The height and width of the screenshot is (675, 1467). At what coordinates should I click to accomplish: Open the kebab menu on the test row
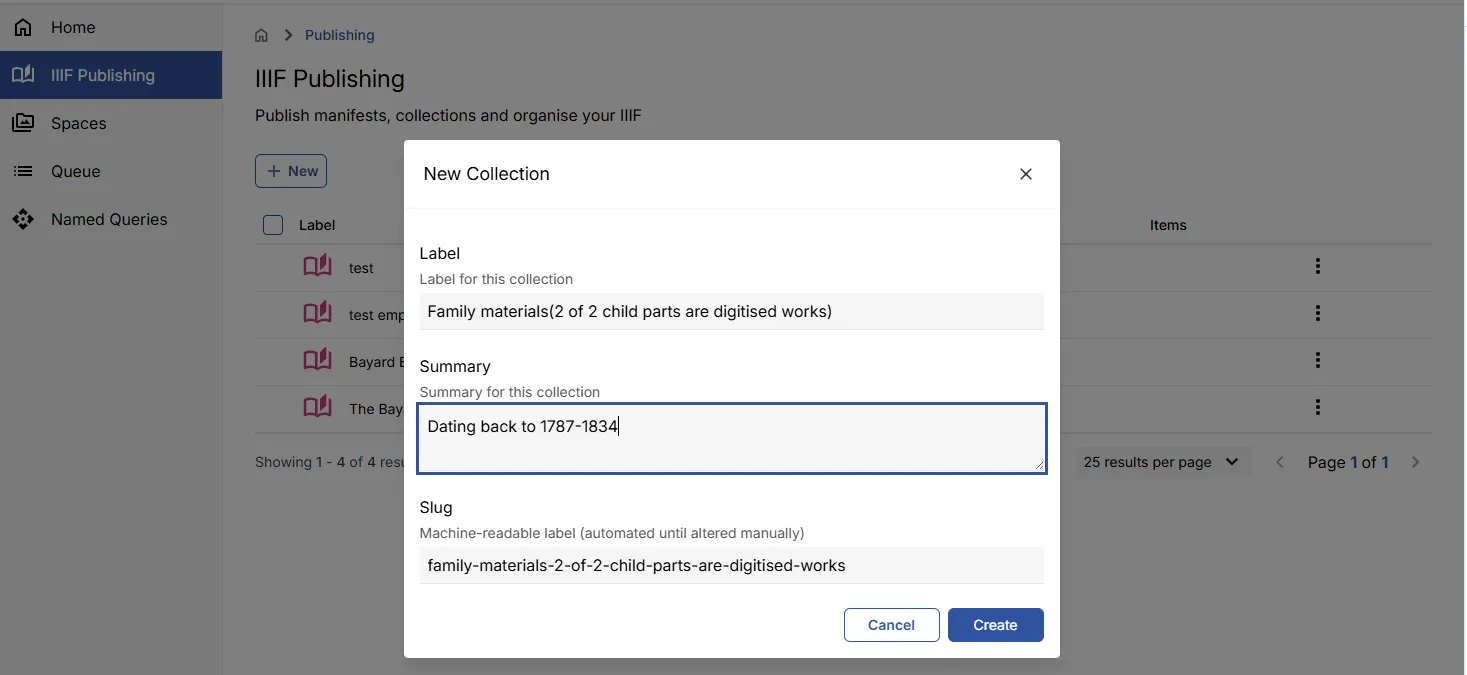click(x=1318, y=267)
